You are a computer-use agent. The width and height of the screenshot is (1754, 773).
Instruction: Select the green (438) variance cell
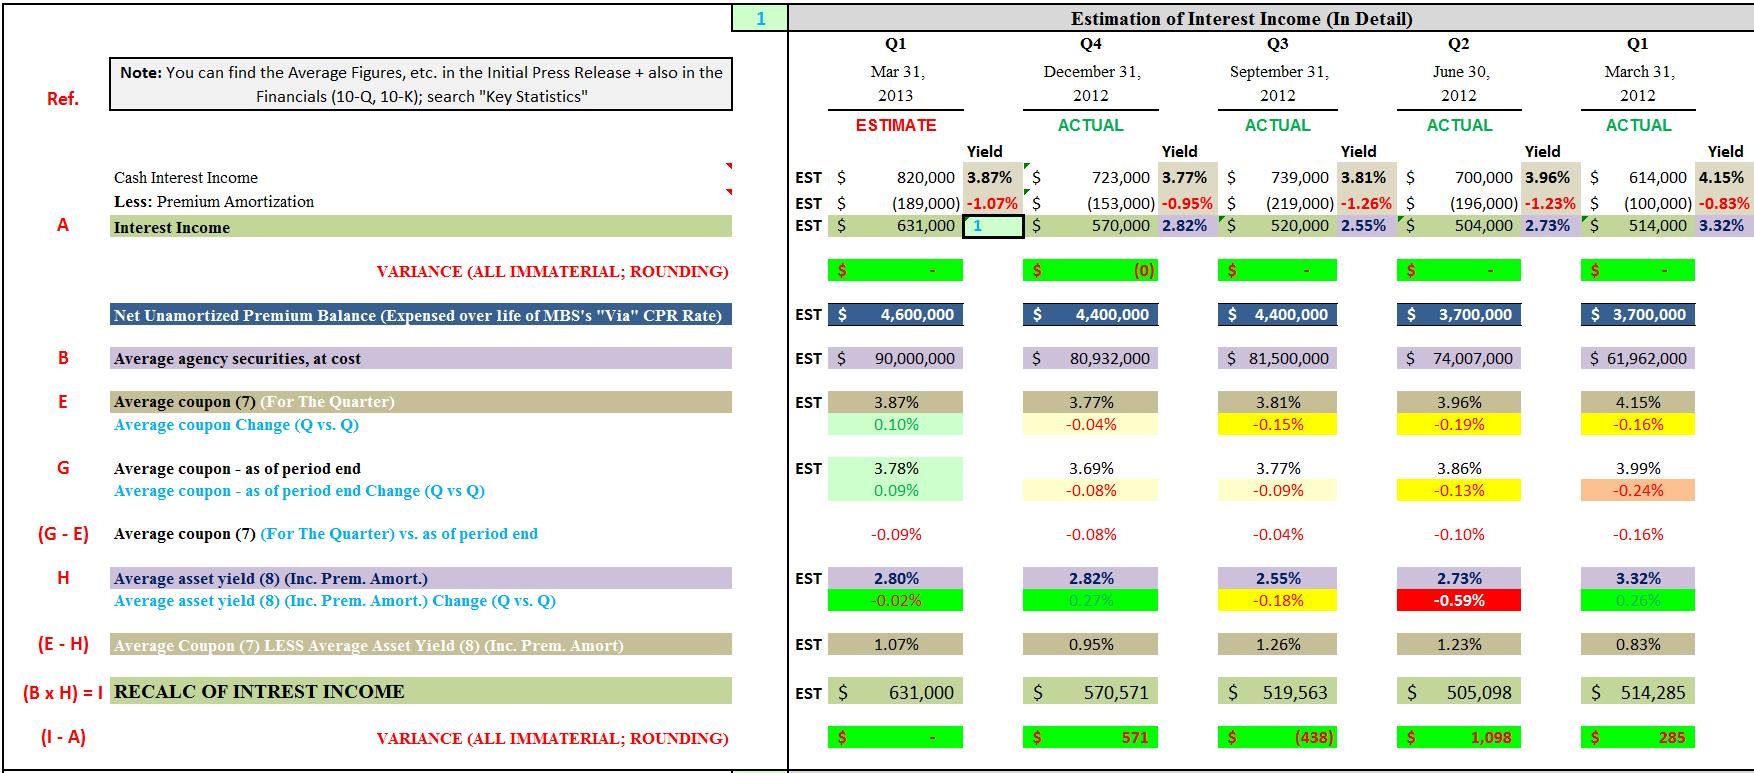click(x=1278, y=737)
